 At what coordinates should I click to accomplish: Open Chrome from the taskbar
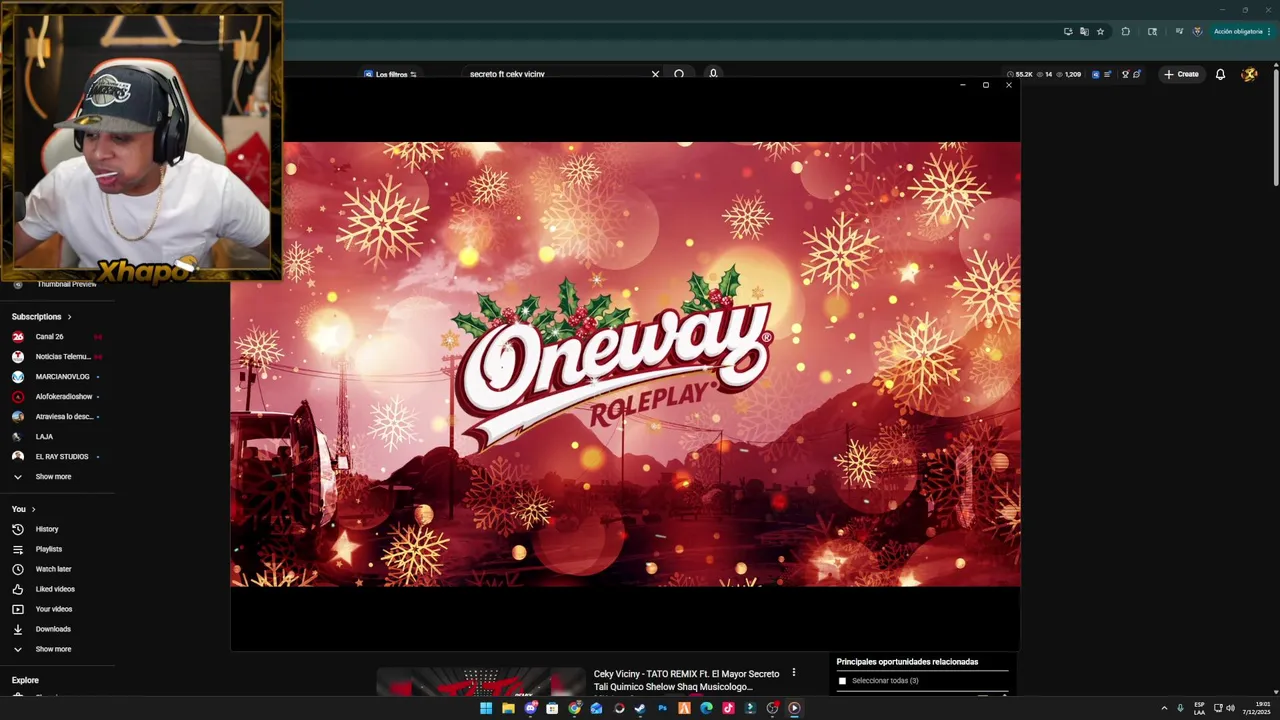(x=574, y=708)
